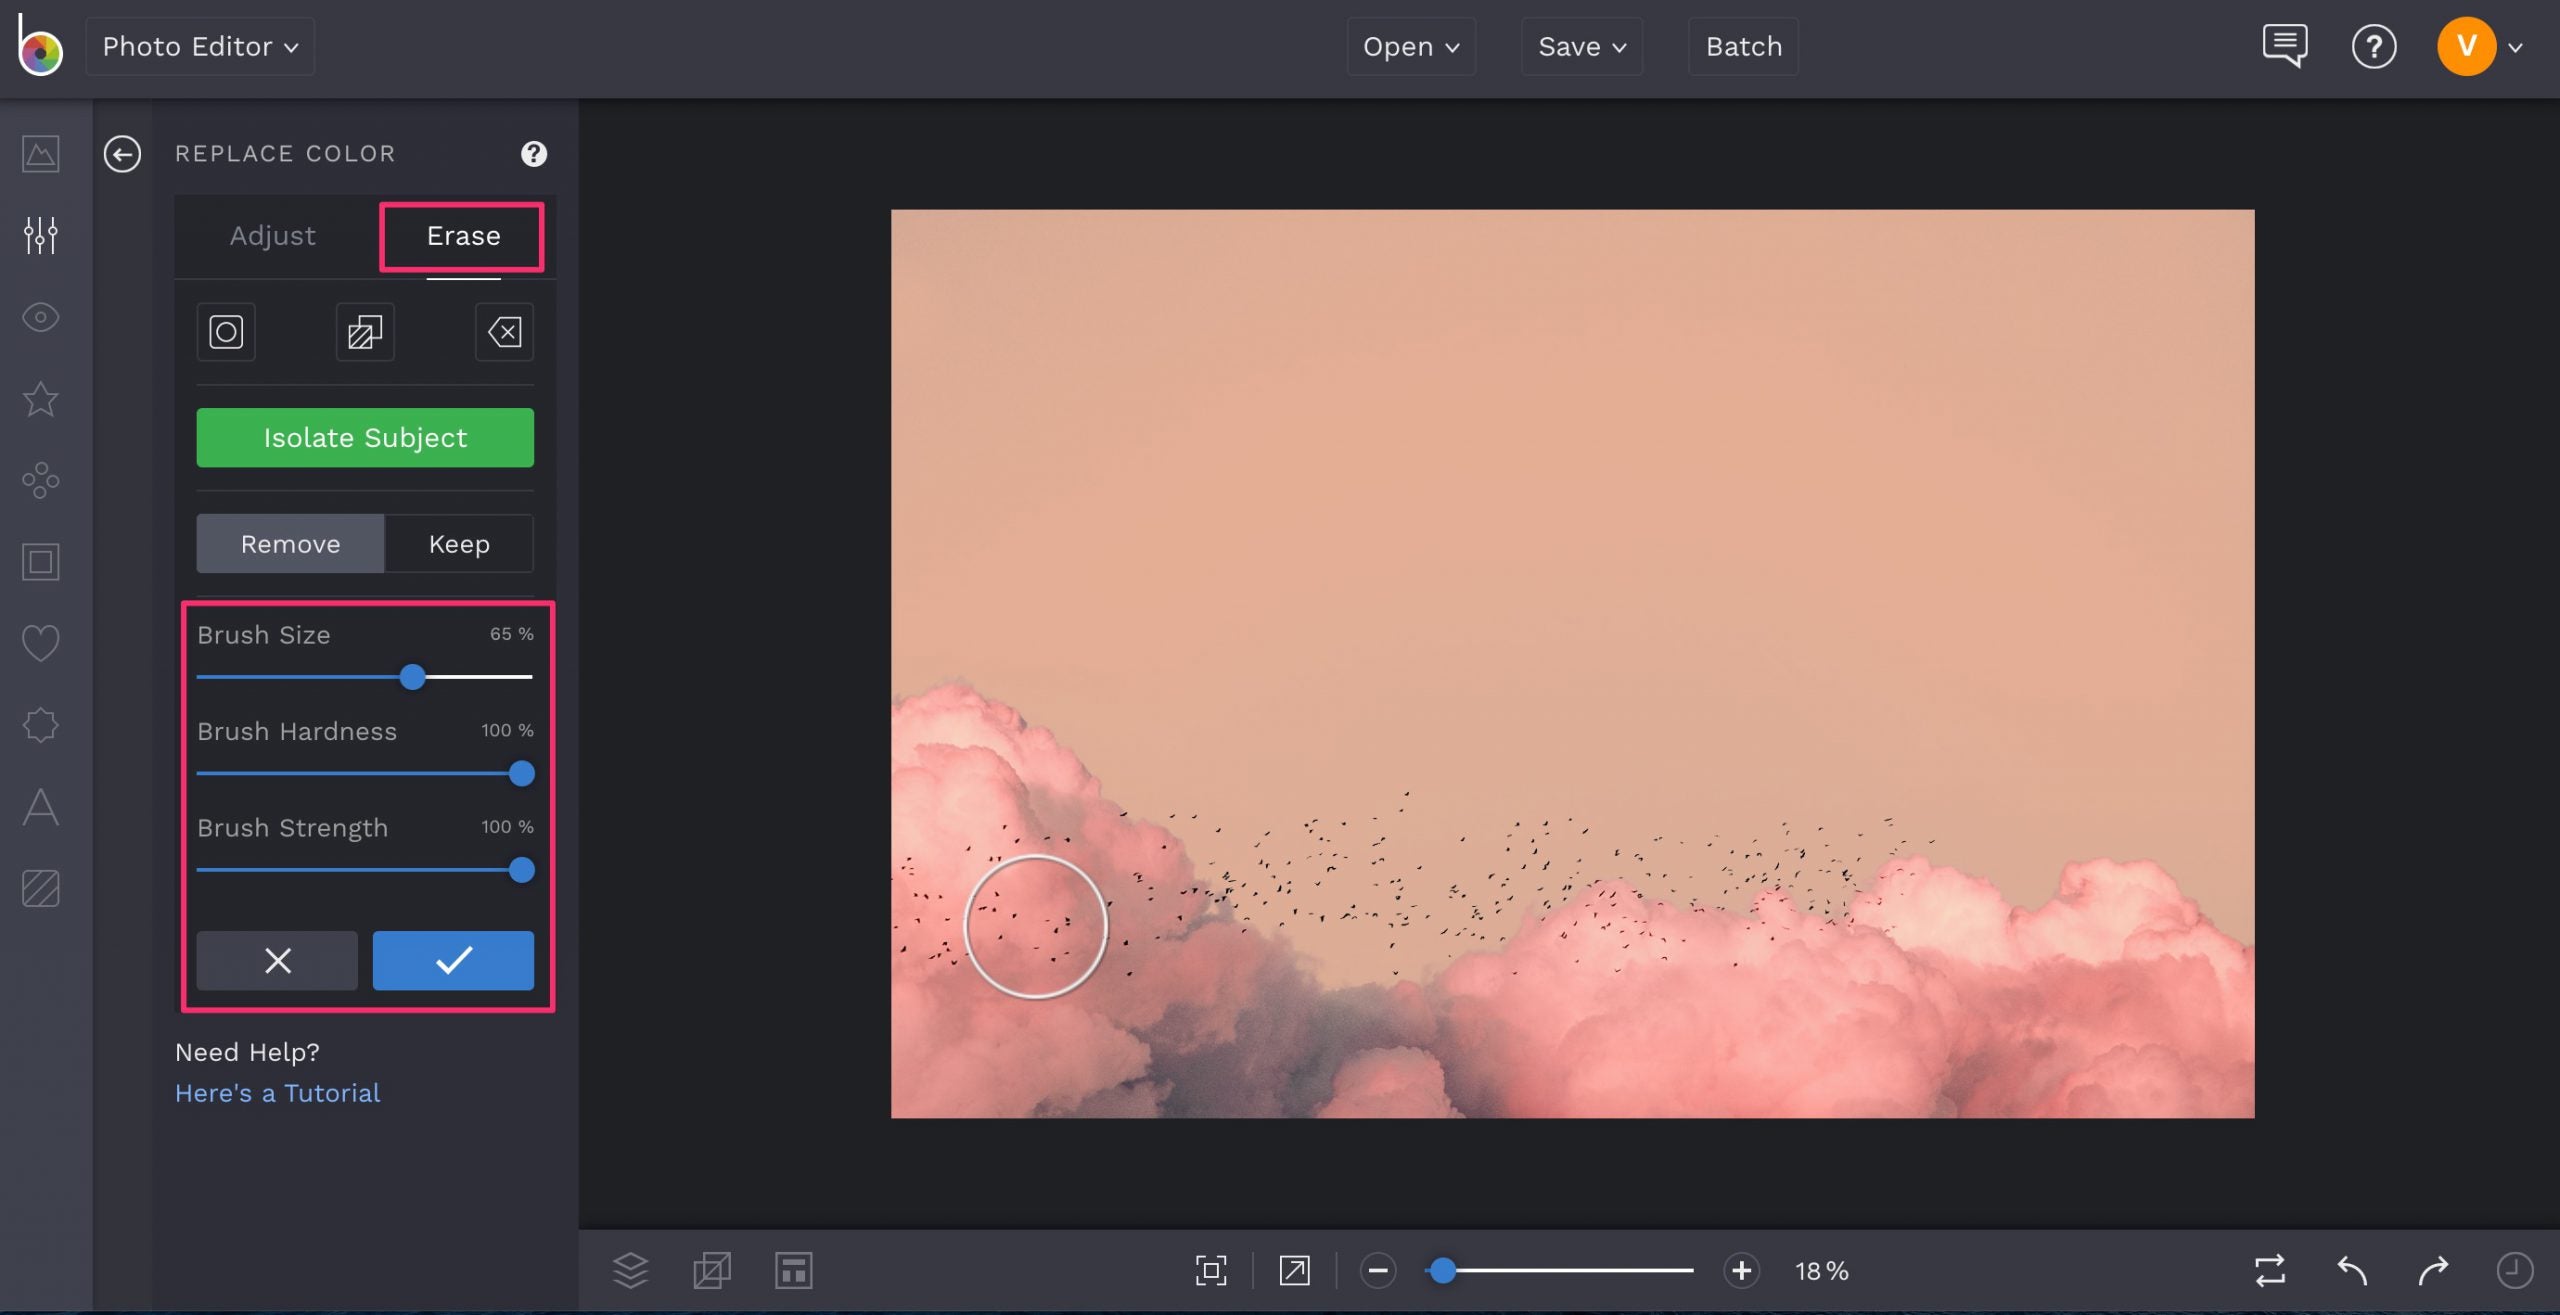Switch to the Adjust tab
Viewport: 2560px width, 1315px height.
point(272,235)
